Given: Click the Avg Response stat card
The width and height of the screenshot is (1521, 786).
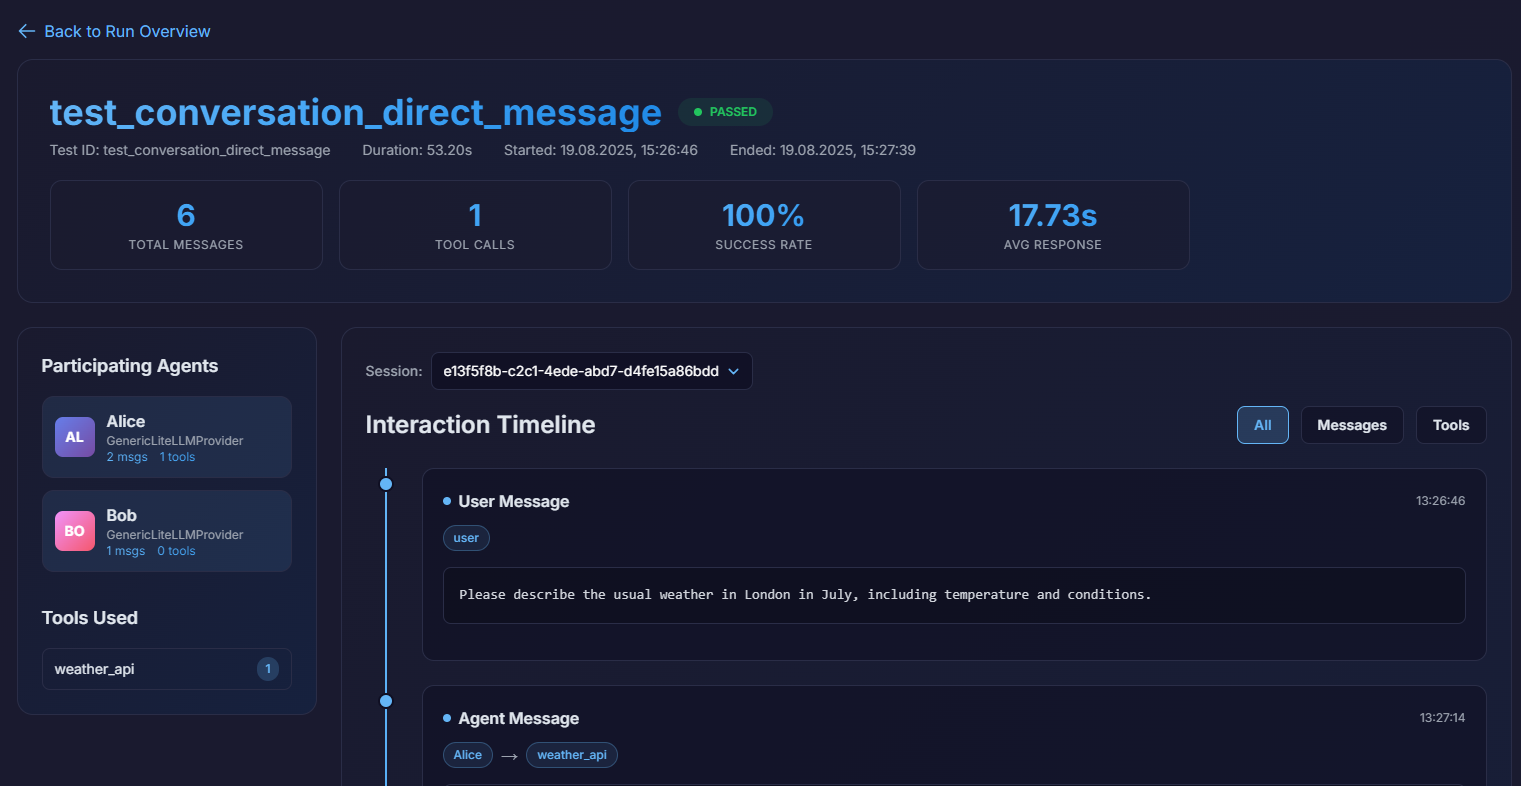Looking at the screenshot, I should pos(1053,225).
